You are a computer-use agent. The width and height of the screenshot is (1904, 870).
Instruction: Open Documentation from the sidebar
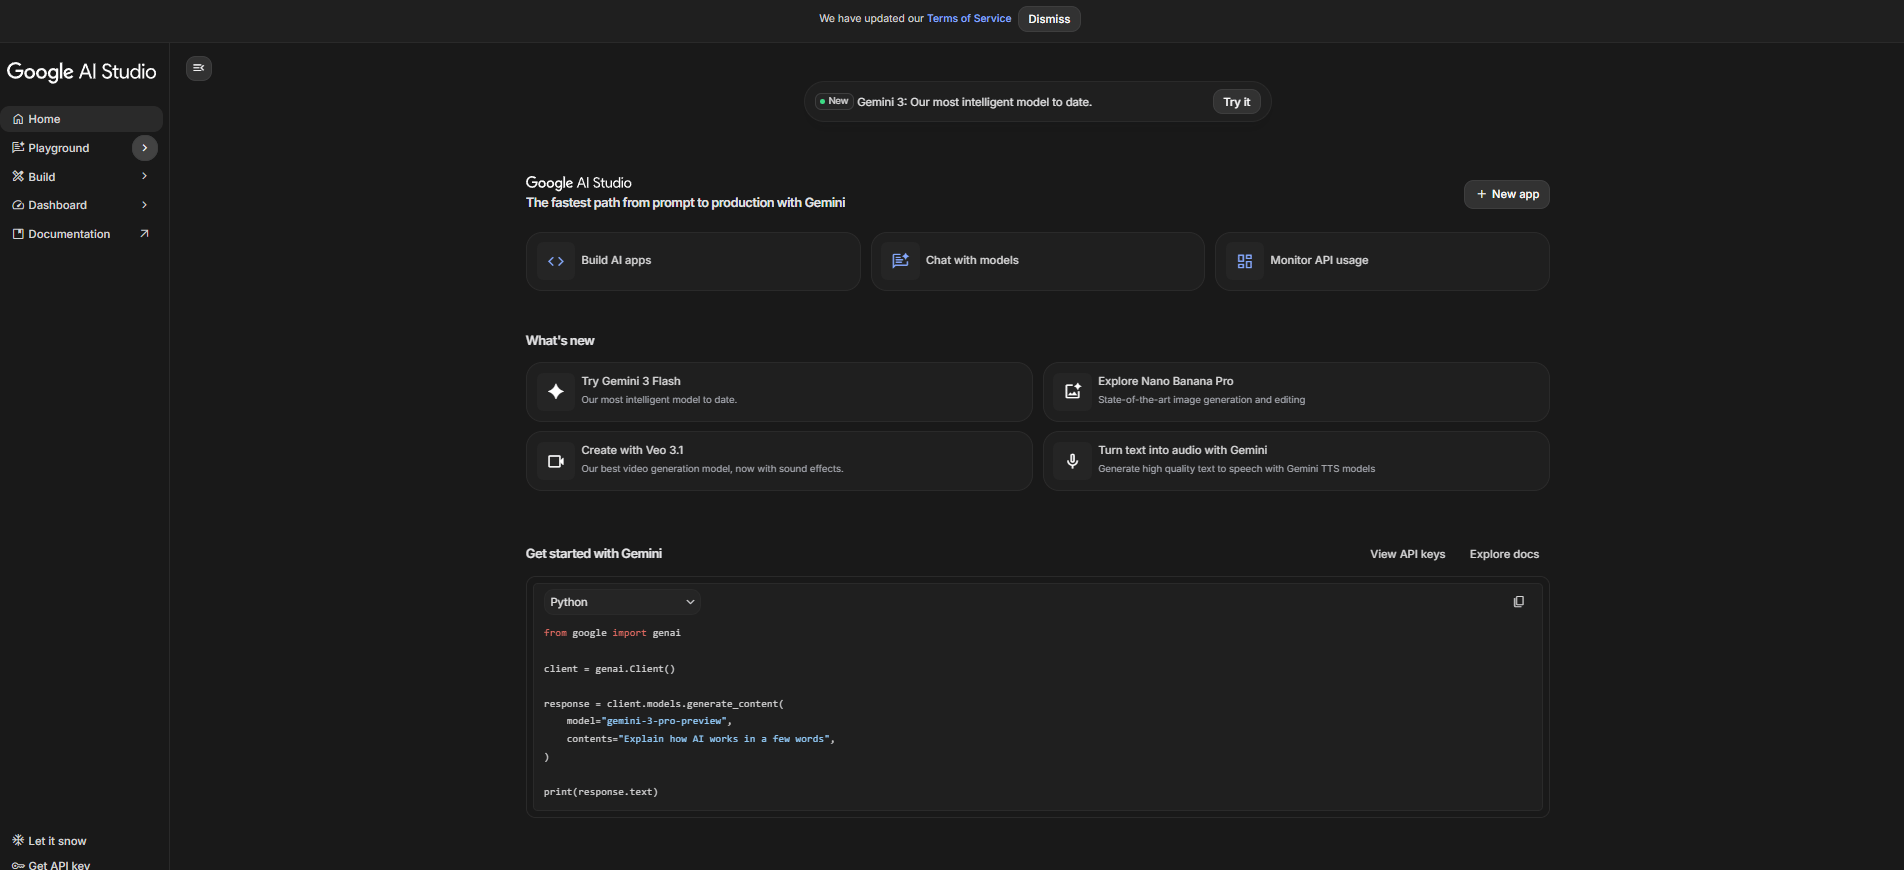69,234
